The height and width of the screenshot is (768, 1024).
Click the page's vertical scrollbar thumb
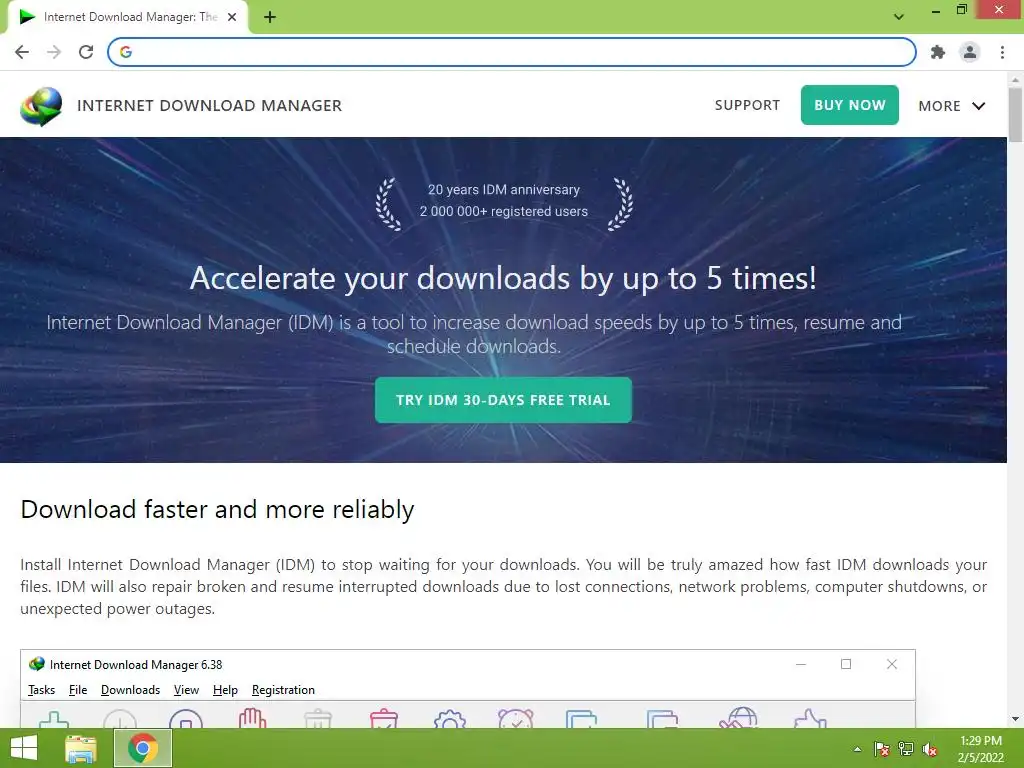point(1015,114)
